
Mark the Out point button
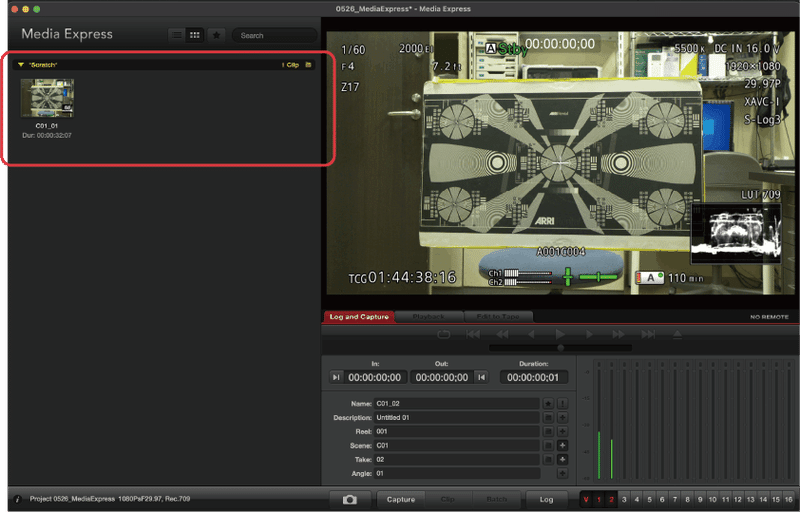point(481,377)
